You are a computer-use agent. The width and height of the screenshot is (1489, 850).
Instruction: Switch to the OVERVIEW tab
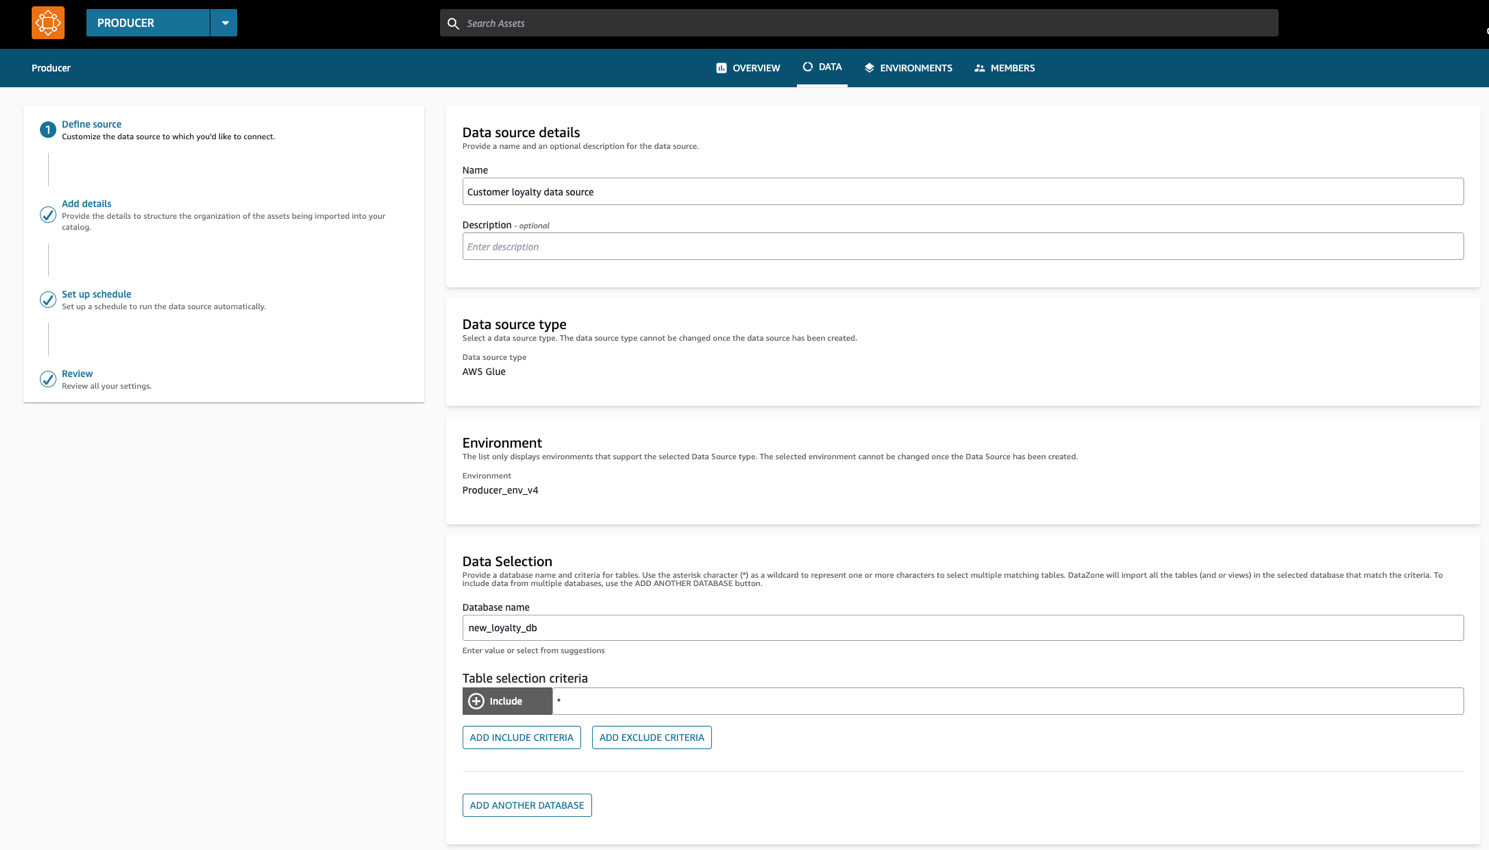748,68
